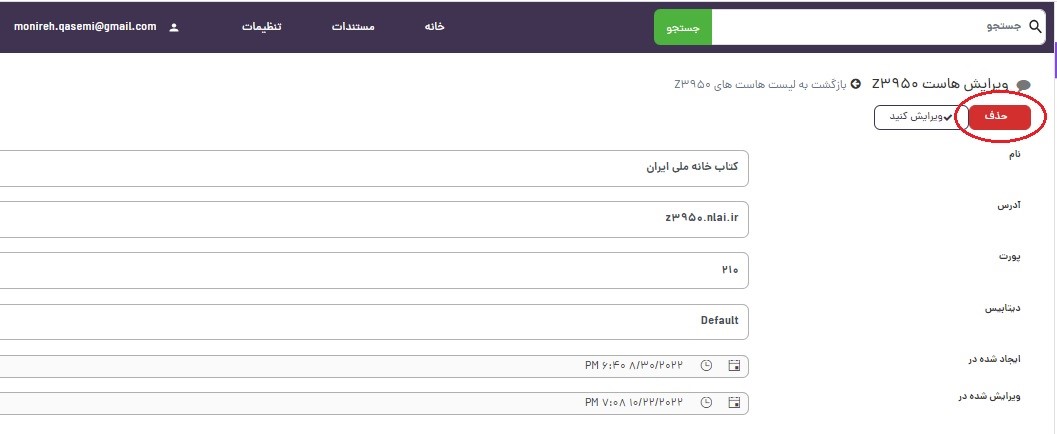This screenshot has width=1057, height=434.
Task: Open clock time picker for ویرایش شده در
Action: (707, 403)
